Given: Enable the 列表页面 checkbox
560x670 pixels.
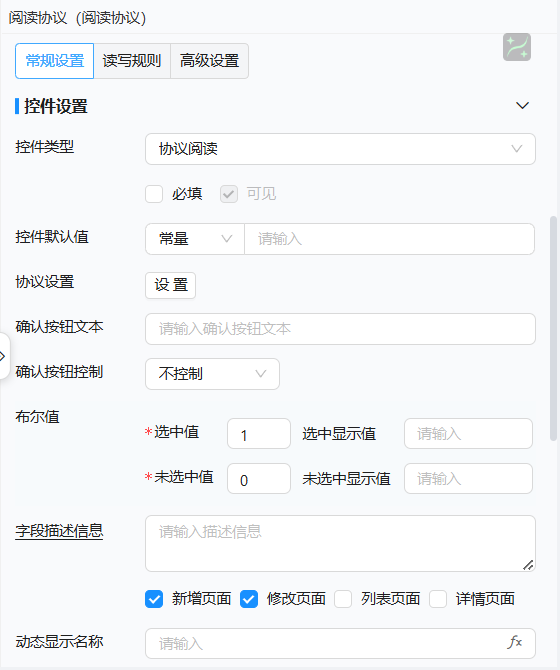Looking at the screenshot, I should point(343,599).
